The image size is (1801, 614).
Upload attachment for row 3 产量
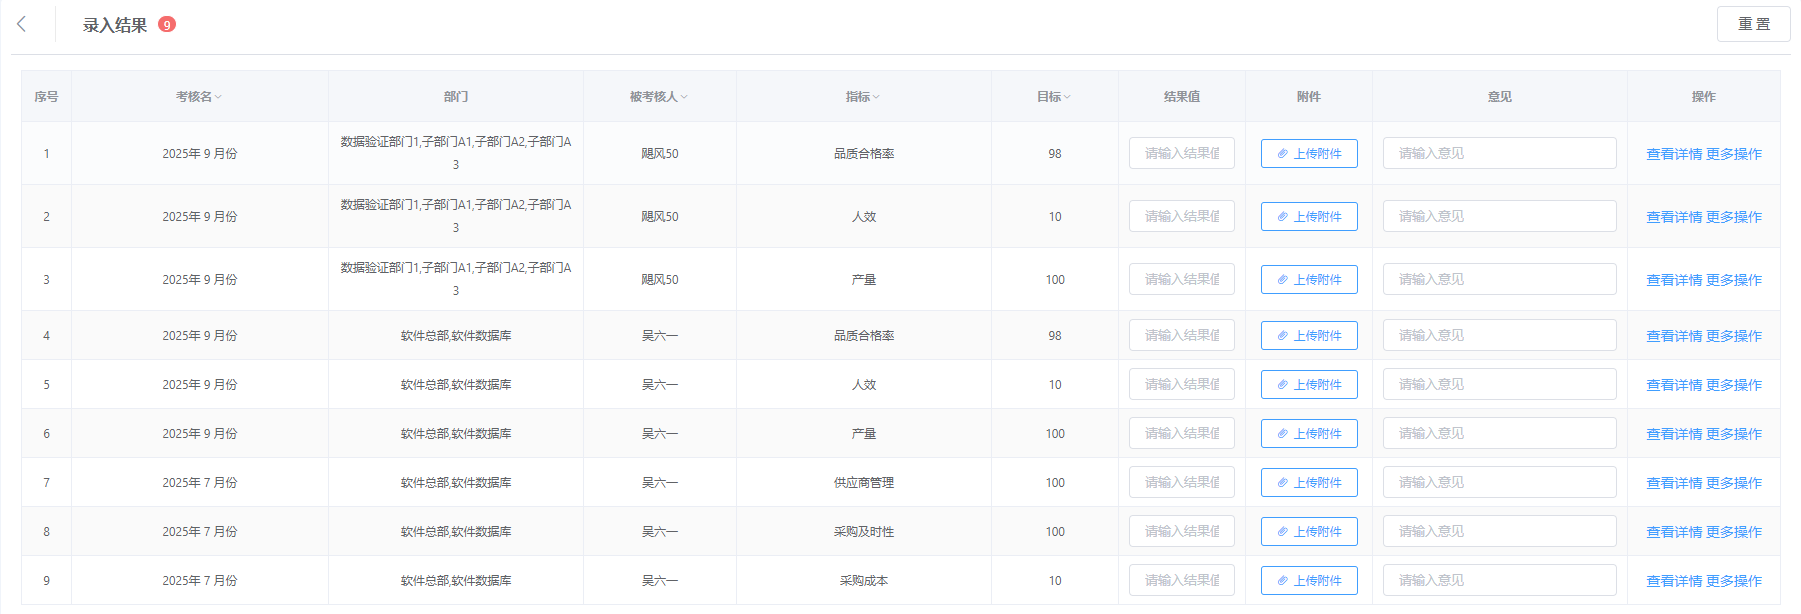1308,280
